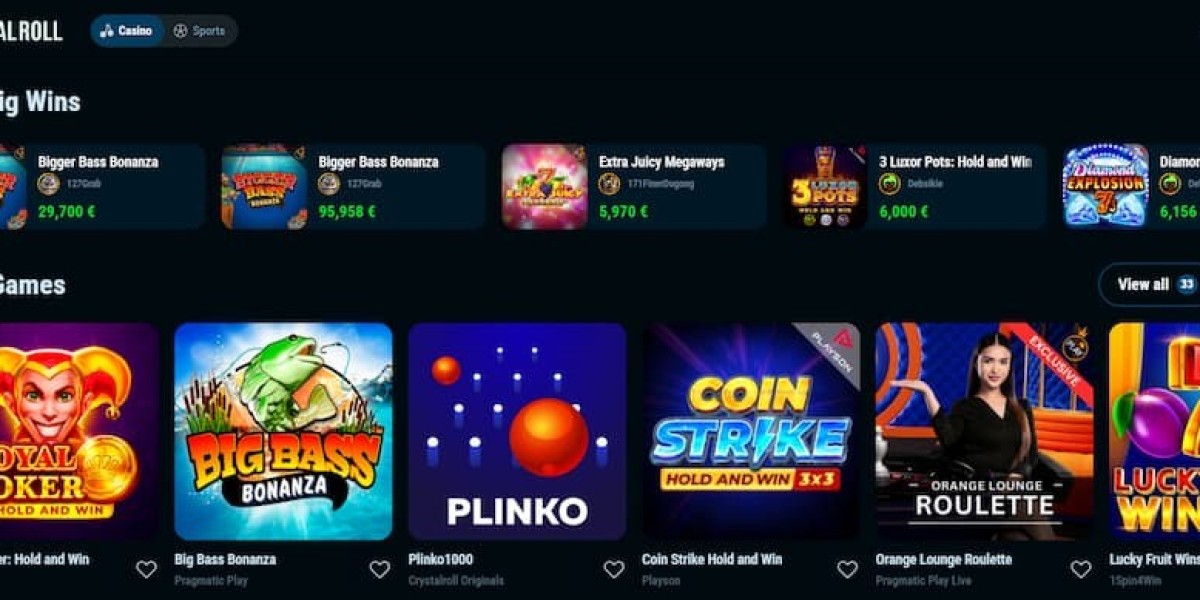Open Lucky Fruit Wins game tile
The image size is (1200, 600).
tap(1155, 431)
